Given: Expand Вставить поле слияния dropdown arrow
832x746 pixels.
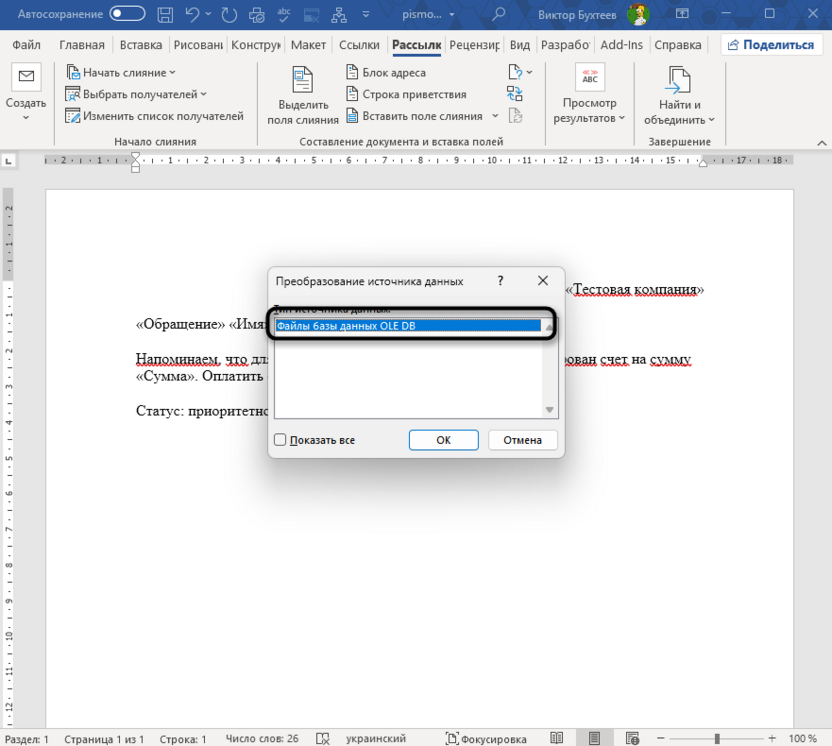Looking at the screenshot, I should click(495, 116).
